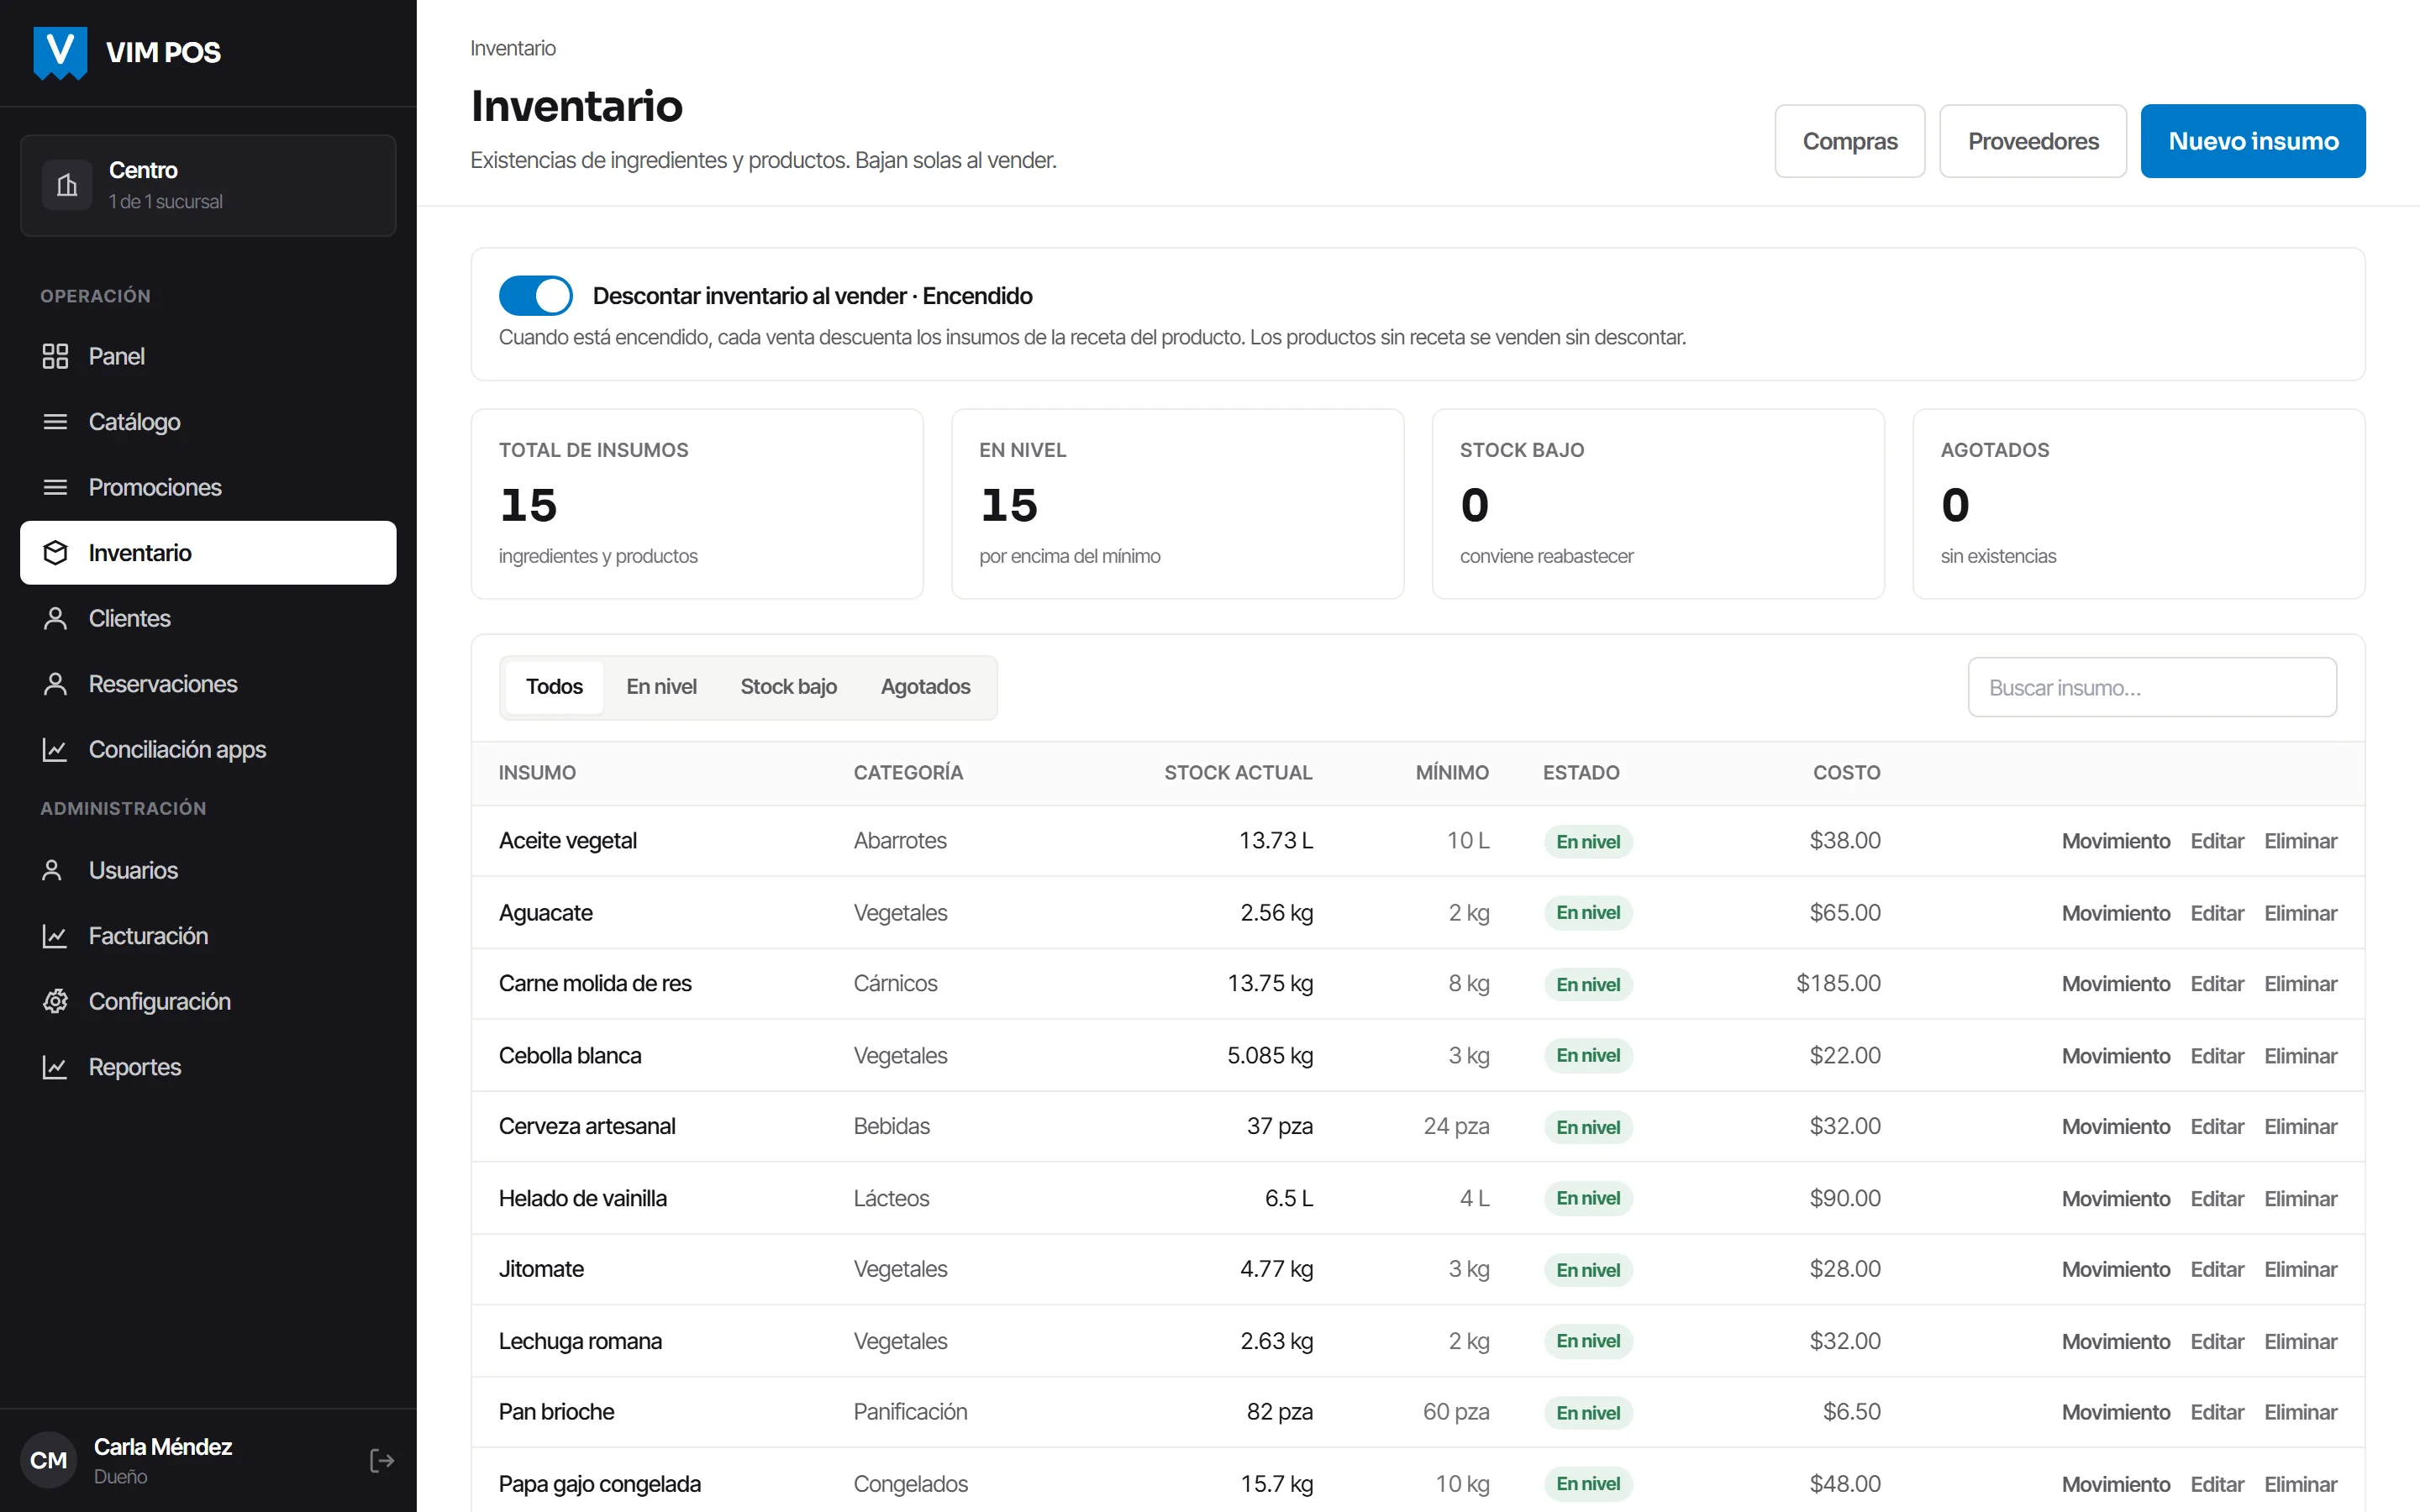2420x1512 pixels.
Task: Click the Lechuga romana stock value 2.63 kg
Action: point(1276,1341)
